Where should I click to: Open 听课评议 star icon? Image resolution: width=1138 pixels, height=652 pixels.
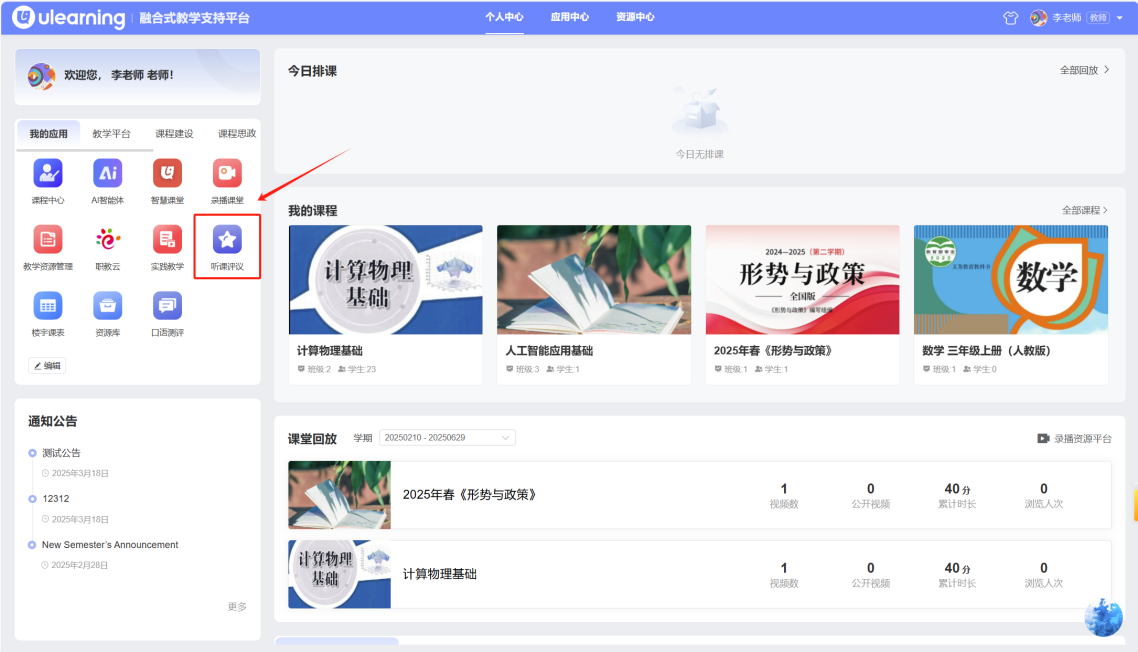[227, 239]
